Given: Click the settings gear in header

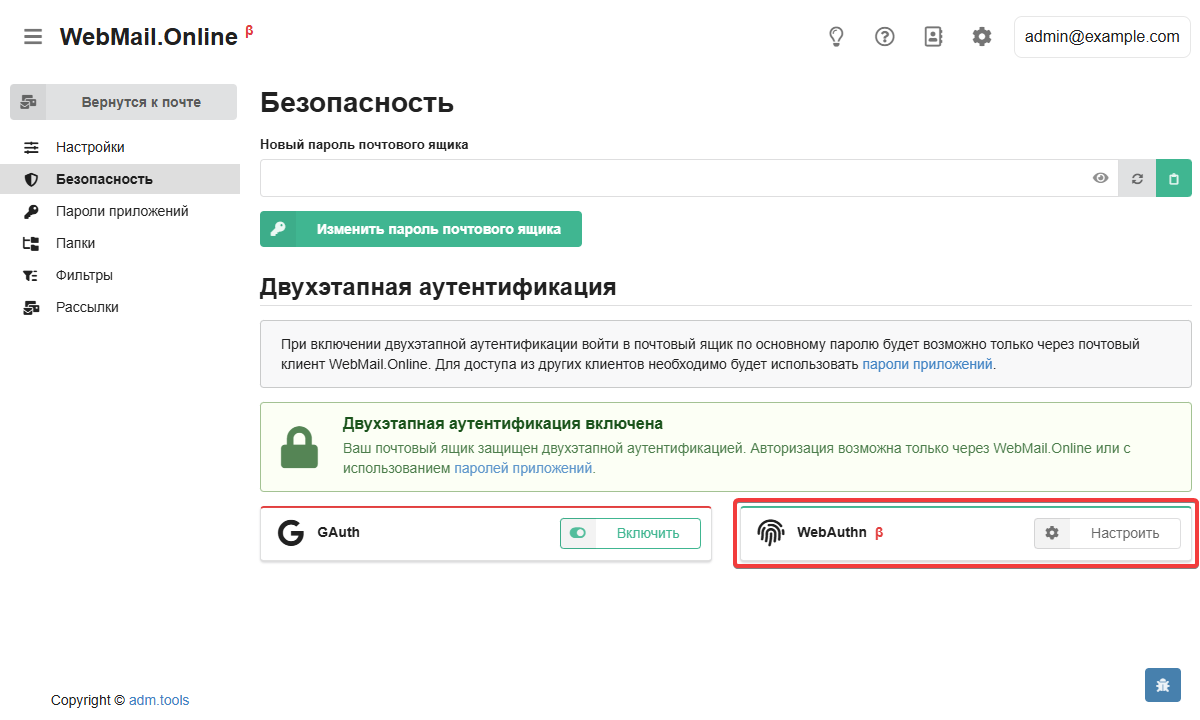Looking at the screenshot, I should click(x=982, y=37).
